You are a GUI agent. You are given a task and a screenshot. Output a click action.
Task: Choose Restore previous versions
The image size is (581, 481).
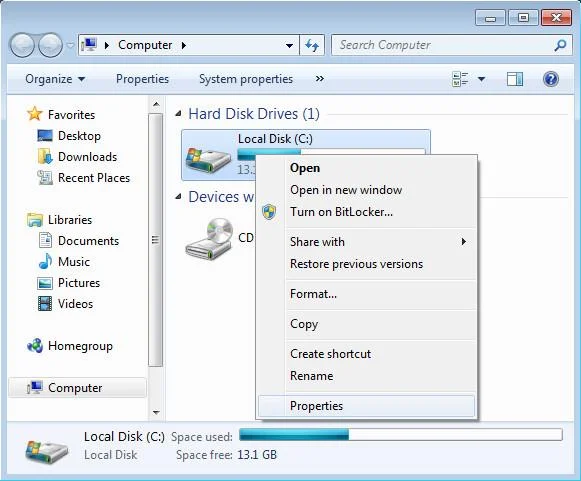pos(366,264)
